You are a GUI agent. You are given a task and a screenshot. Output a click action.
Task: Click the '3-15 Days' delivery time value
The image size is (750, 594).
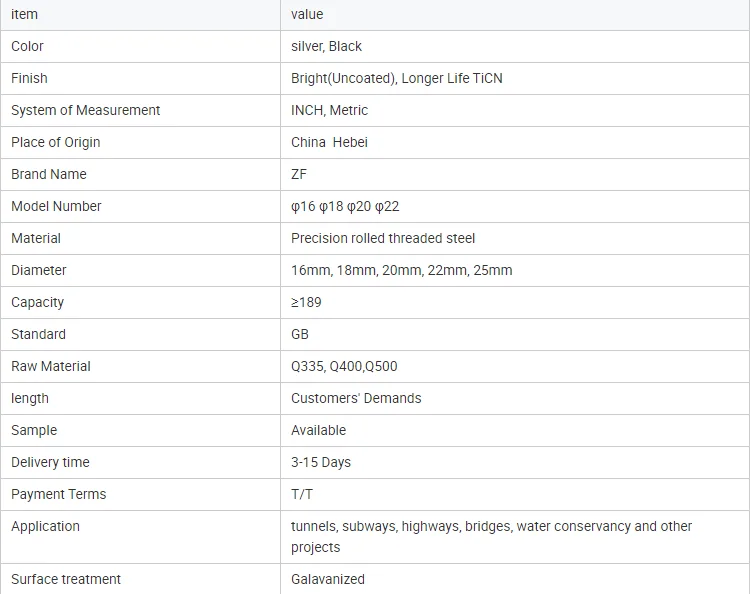pyautogui.click(x=321, y=462)
